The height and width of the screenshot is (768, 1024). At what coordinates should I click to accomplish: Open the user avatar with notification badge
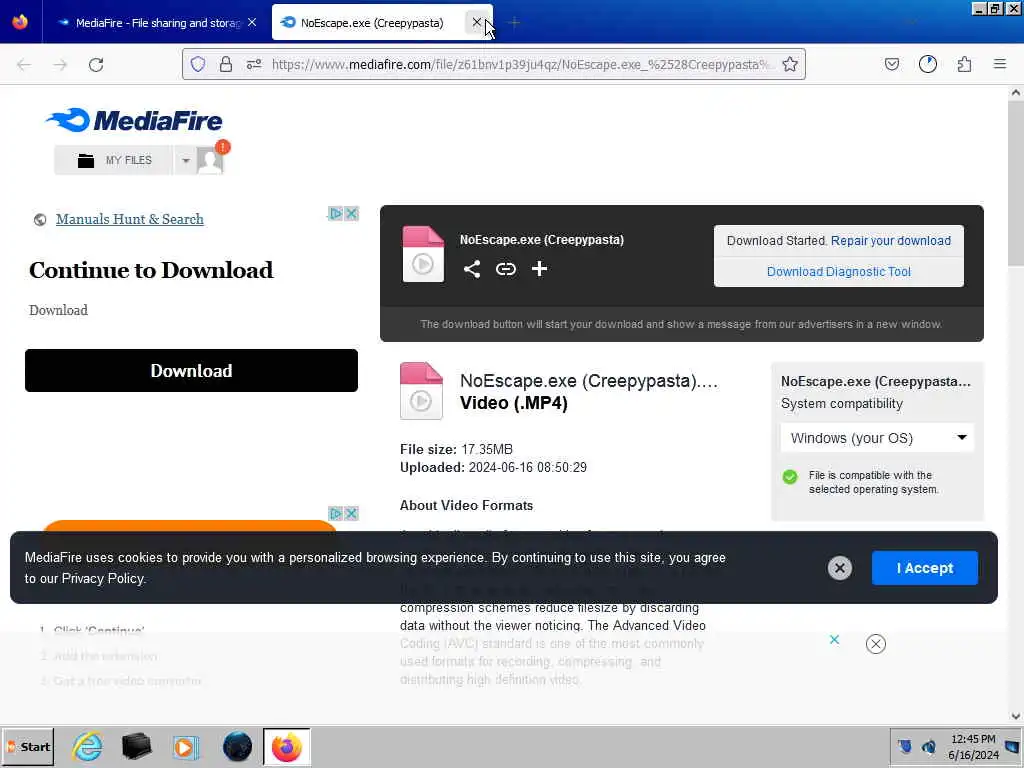coord(210,160)
